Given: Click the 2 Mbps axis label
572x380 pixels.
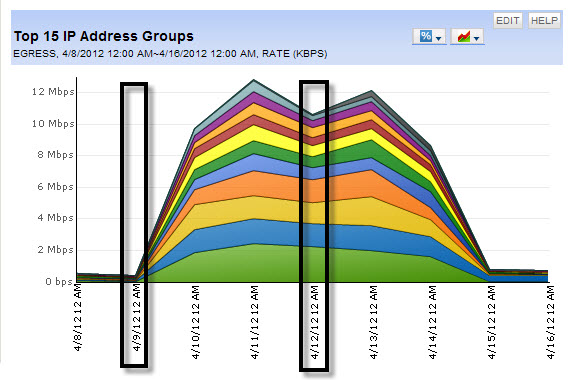Looking at the screenshot, I should (55, 250).
